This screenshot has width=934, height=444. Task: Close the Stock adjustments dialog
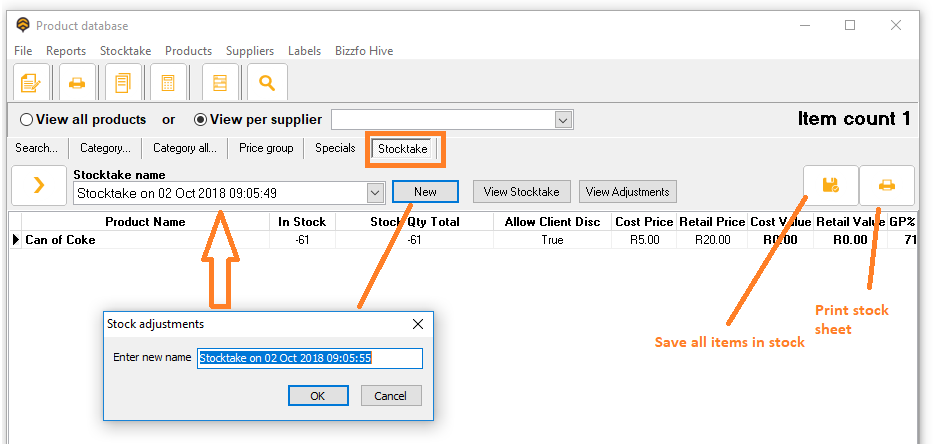tap(417, 325)
